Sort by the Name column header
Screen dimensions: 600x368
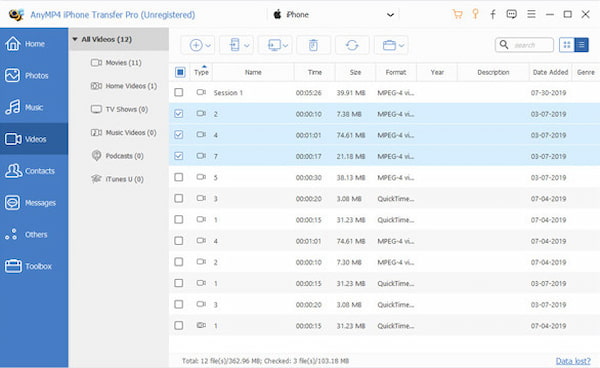pyautogui.click(x=253, y=72)
